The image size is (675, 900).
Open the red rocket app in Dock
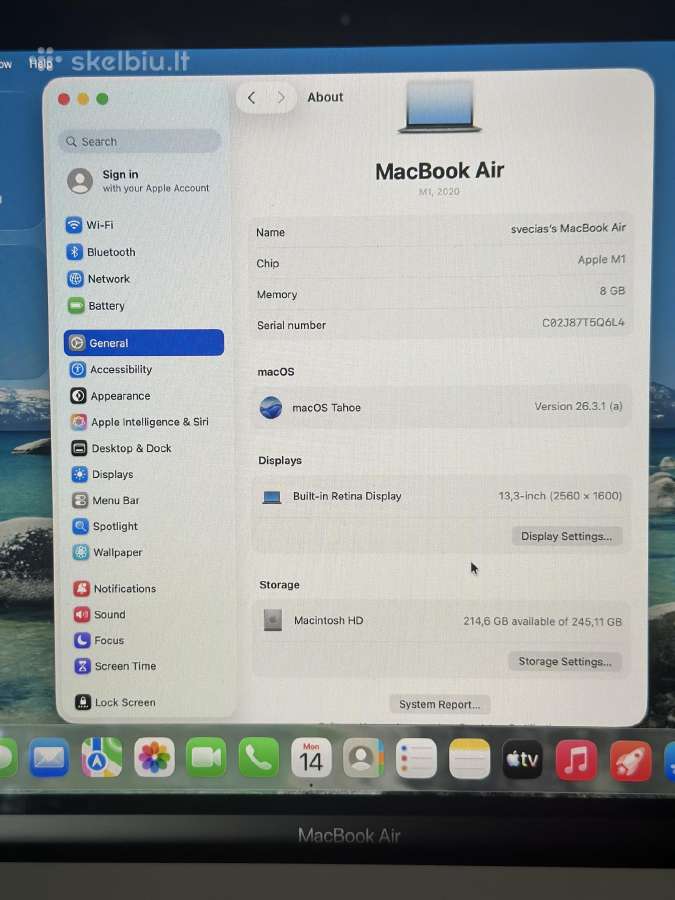(630, 761)
